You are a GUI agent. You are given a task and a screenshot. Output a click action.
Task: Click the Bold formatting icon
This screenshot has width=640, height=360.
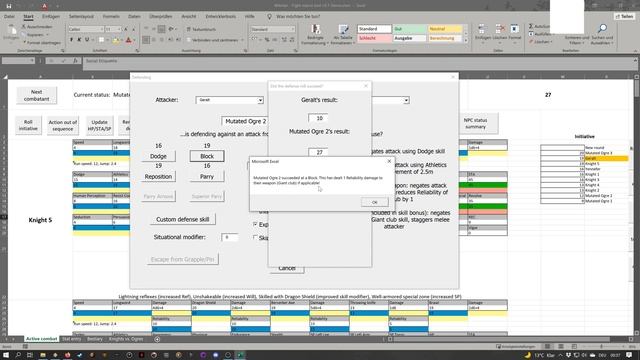71,40
